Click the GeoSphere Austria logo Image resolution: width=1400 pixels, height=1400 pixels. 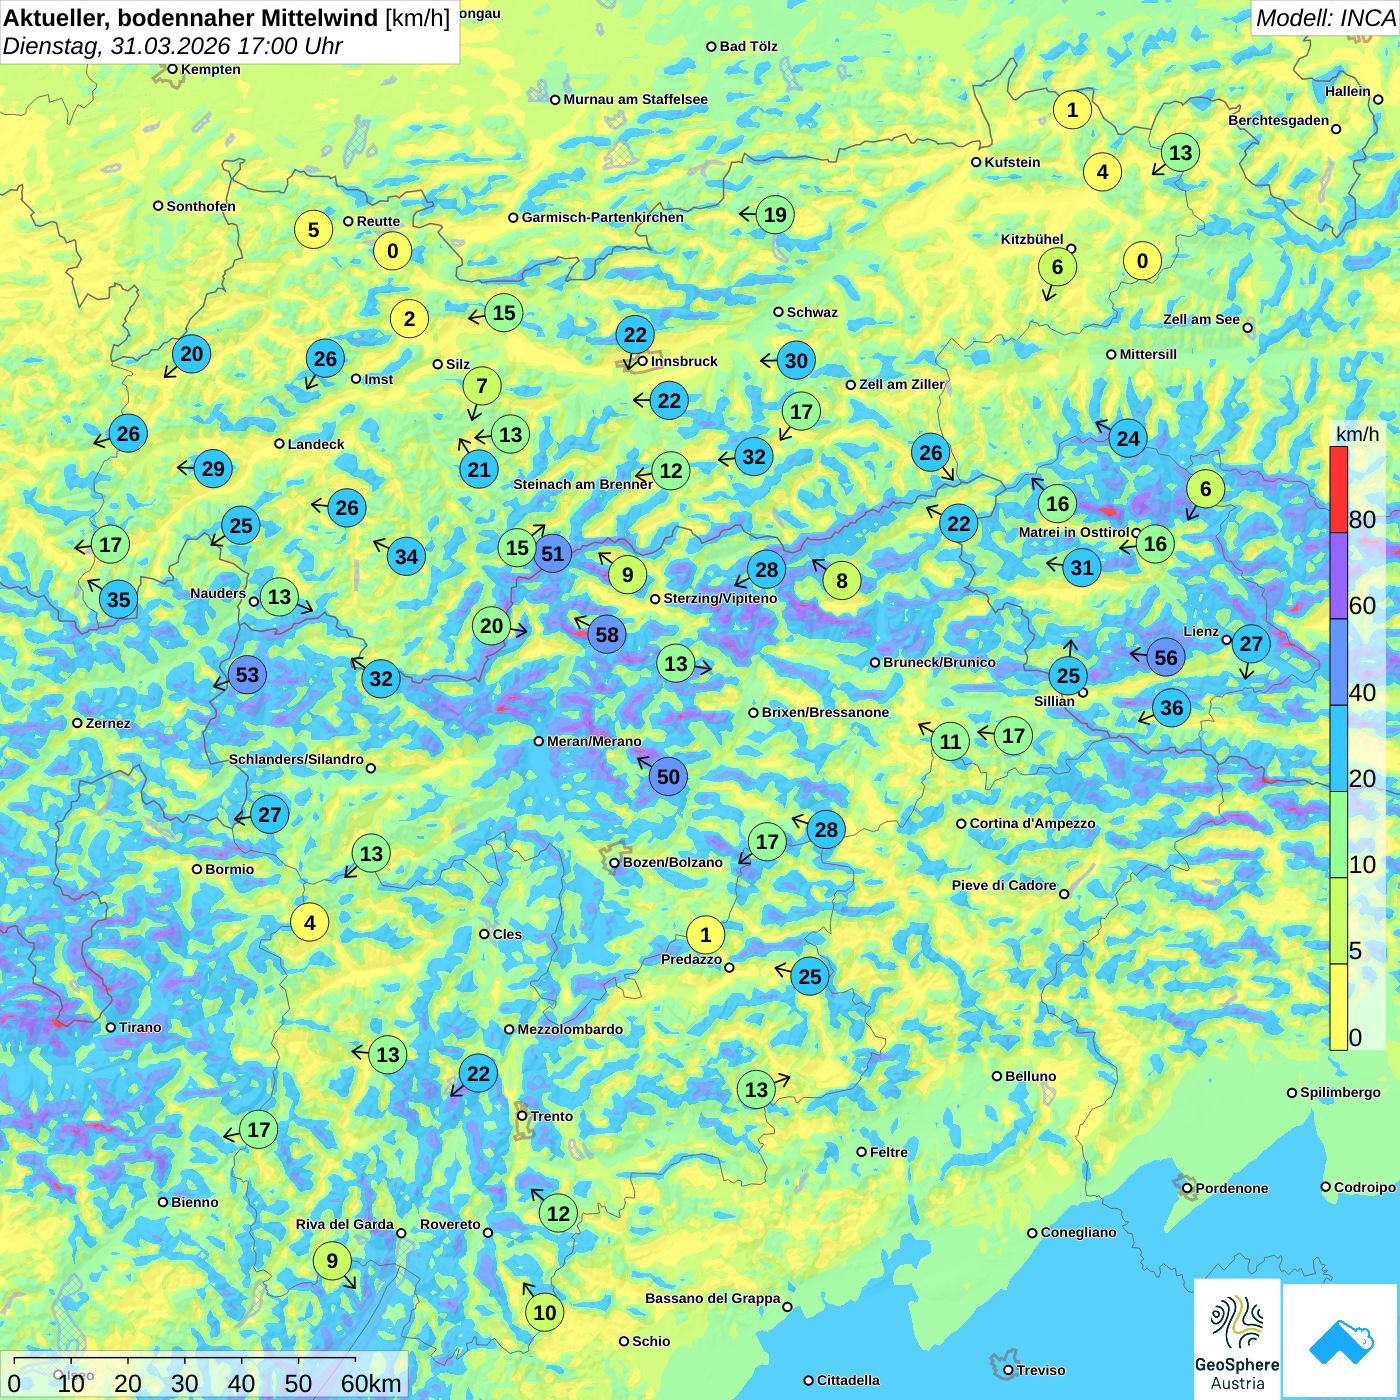(x=1237, y=1338)
